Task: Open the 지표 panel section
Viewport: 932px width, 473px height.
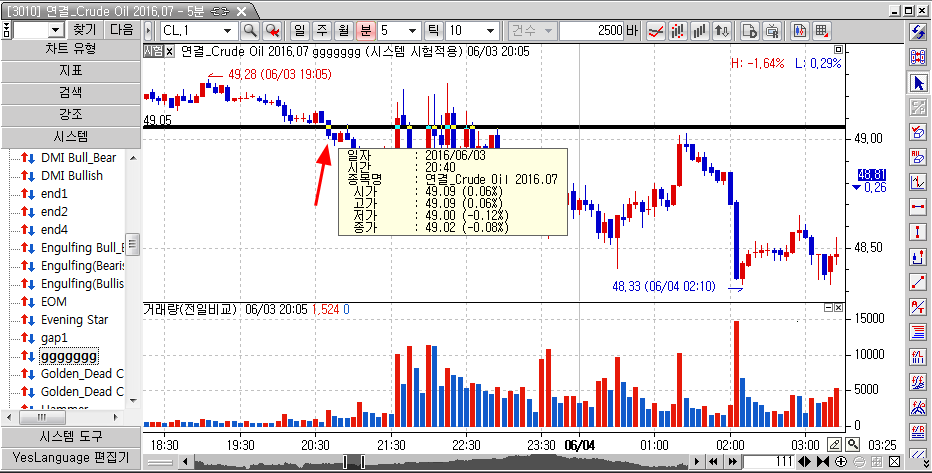Action: tap(70, 71)
